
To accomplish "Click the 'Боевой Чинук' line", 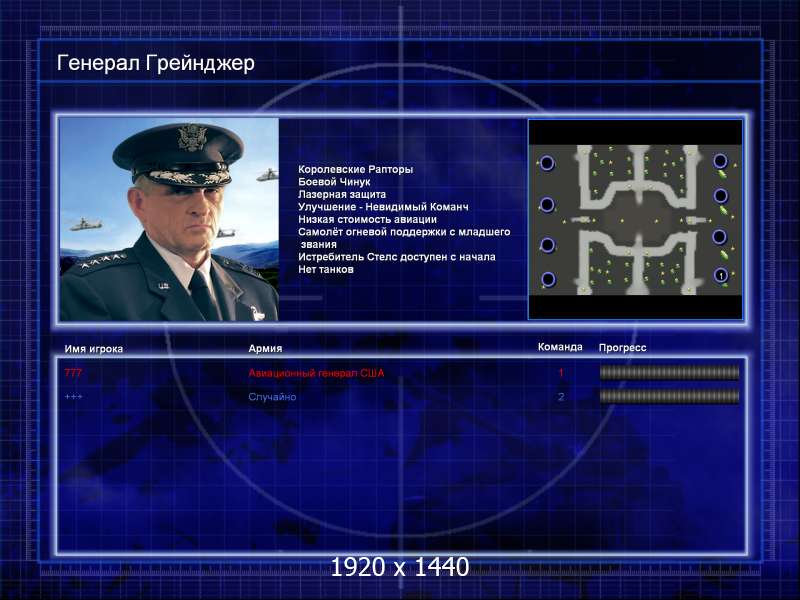I will (334, 182).
